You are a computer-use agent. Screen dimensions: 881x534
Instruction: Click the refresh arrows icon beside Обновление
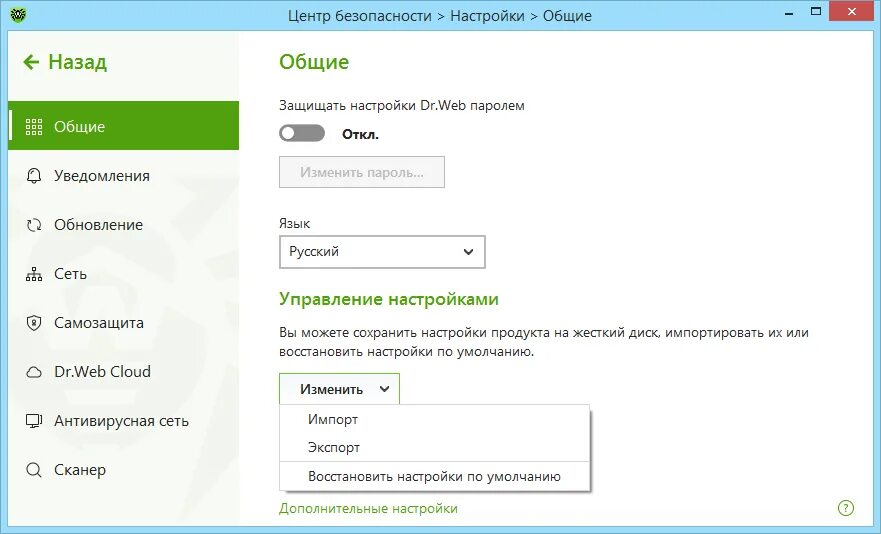click(34, 225)
